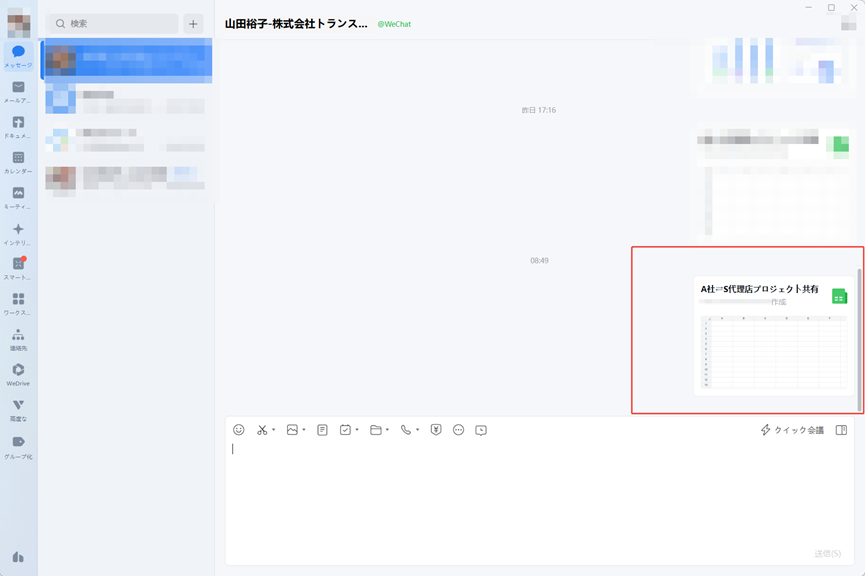
Task: Expand the dropdown arrow beside task checkmark icon
Action: pyautogui.click(x=357, y=430)
